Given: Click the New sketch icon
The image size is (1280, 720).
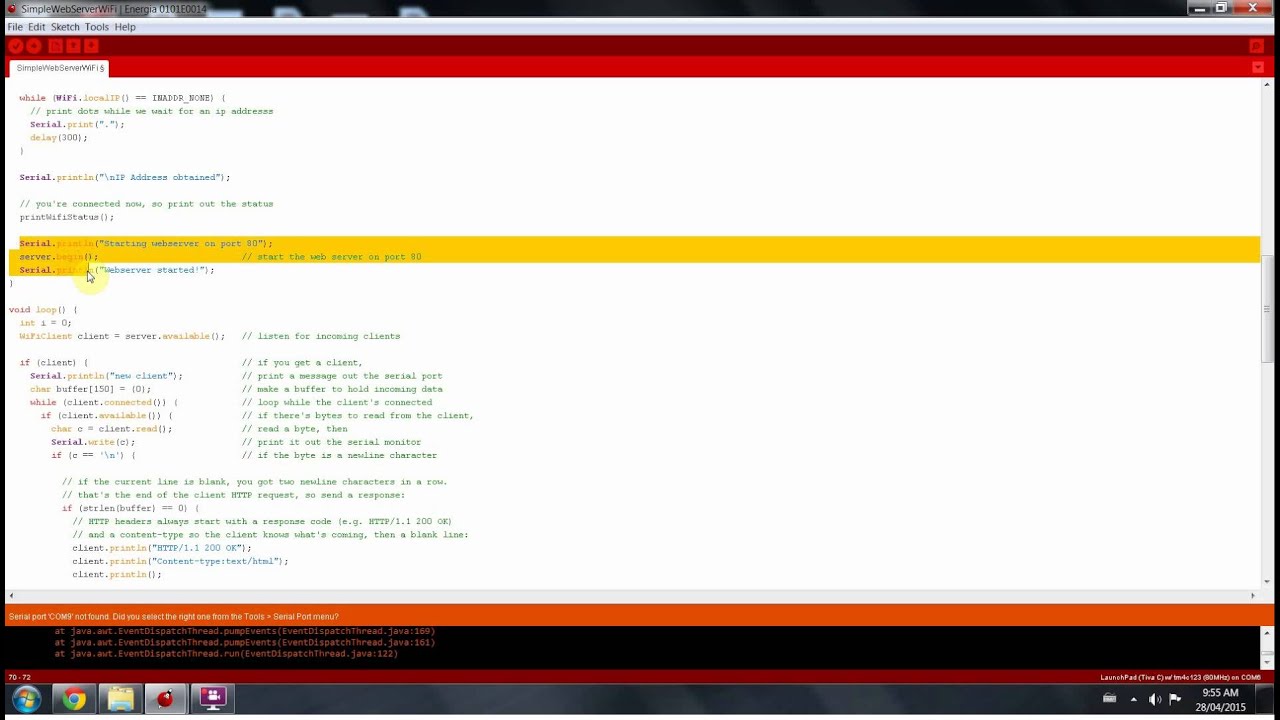Looking at the screenshot, I should pyautogui.click(x=56, y=46).
